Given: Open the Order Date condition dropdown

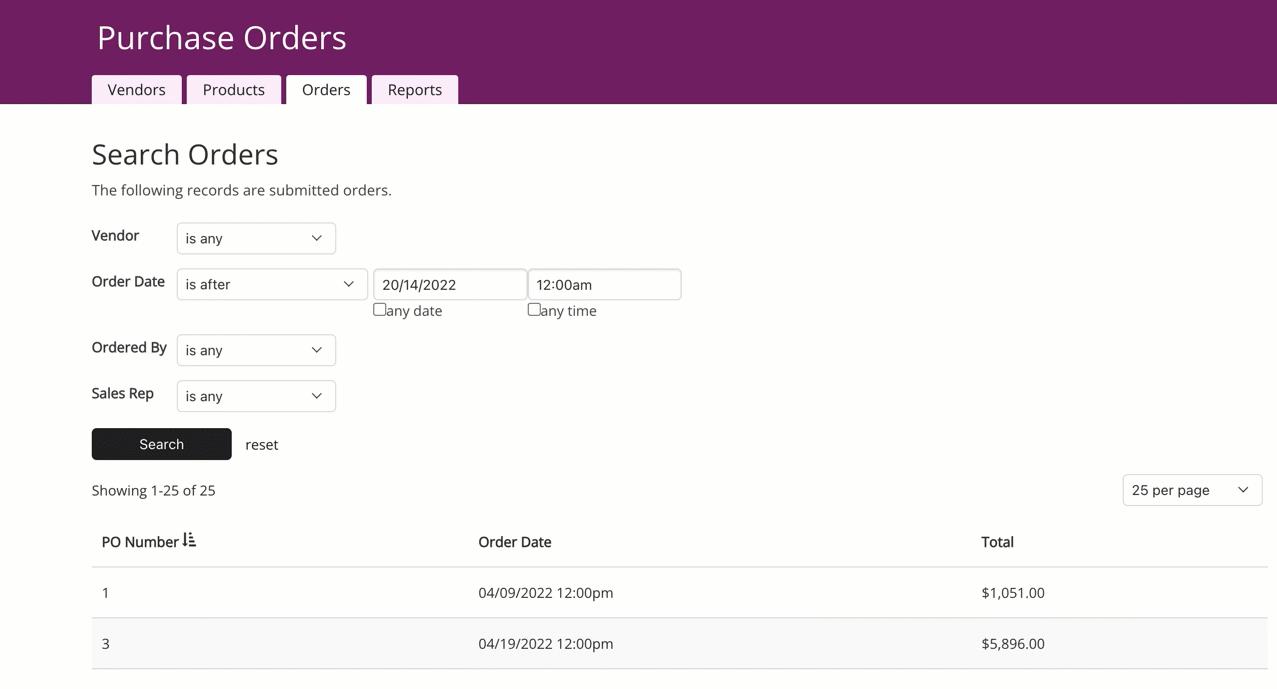Looking at the screenshot, I should [272, 284].
